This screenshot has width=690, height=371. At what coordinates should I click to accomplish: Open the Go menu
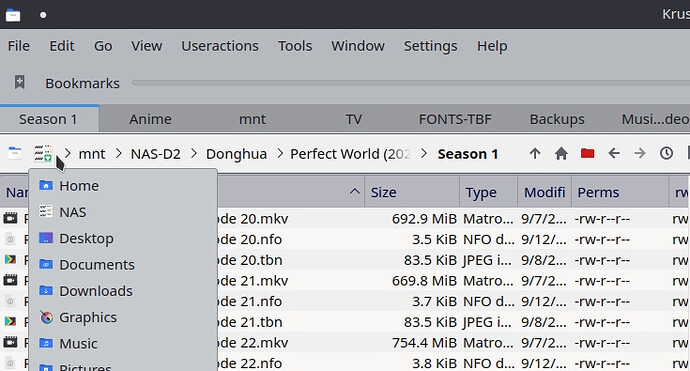pos(103,46)
